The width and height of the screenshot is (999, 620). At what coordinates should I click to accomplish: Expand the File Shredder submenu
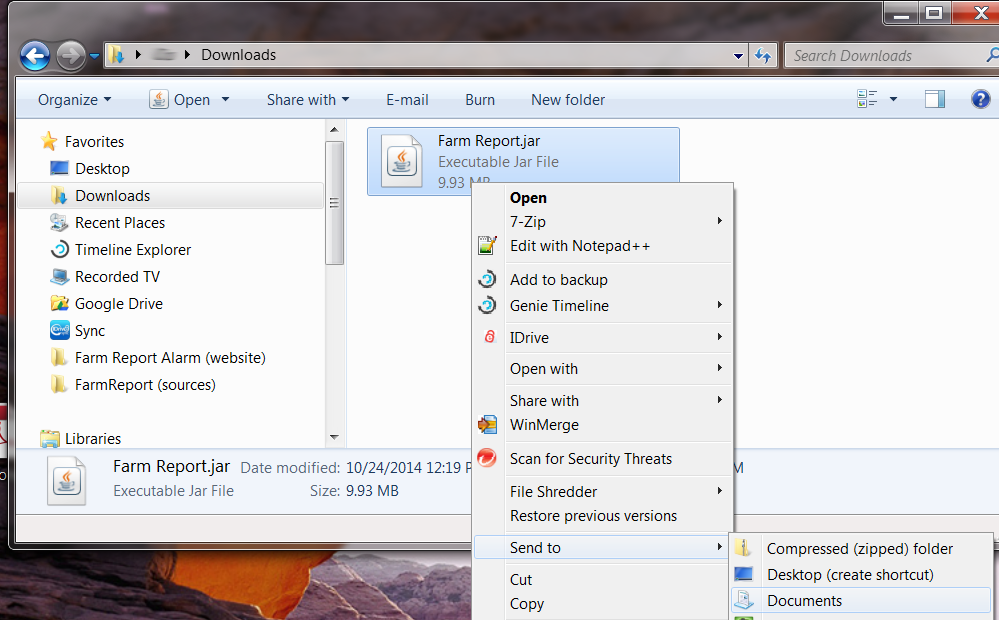(x=603, y=492)
